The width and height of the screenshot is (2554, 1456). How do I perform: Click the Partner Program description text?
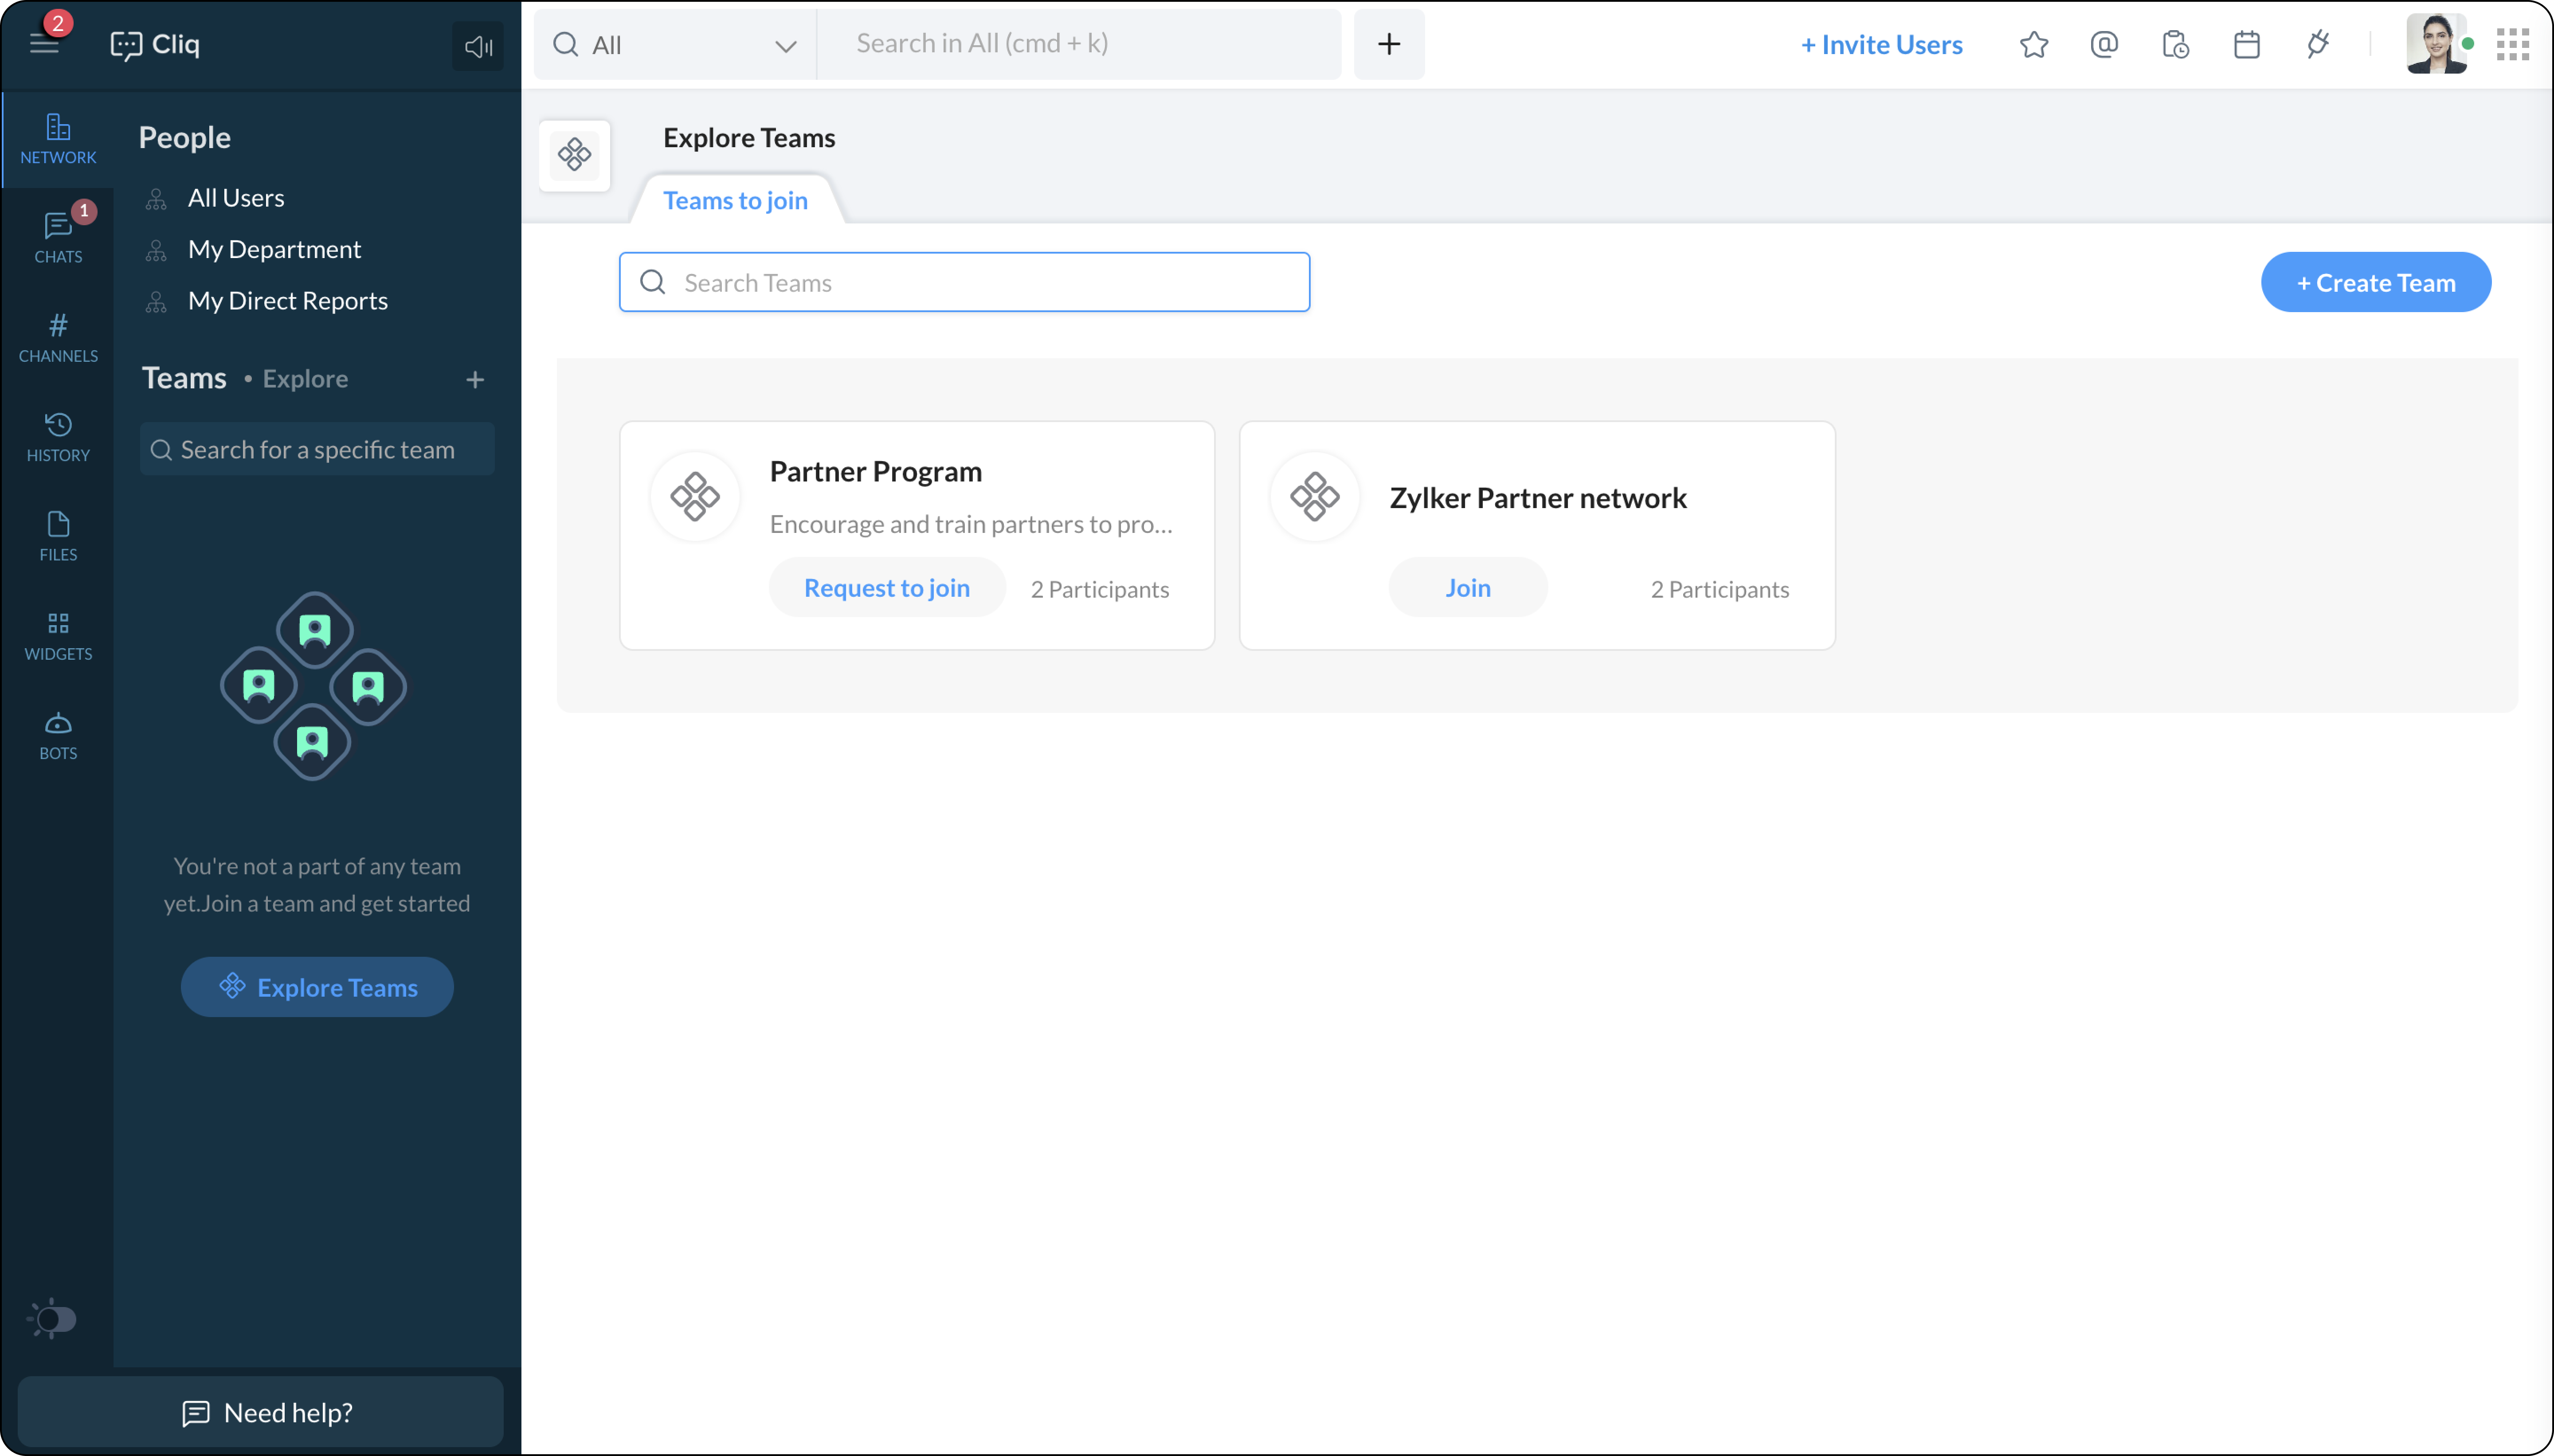point(971,524)
